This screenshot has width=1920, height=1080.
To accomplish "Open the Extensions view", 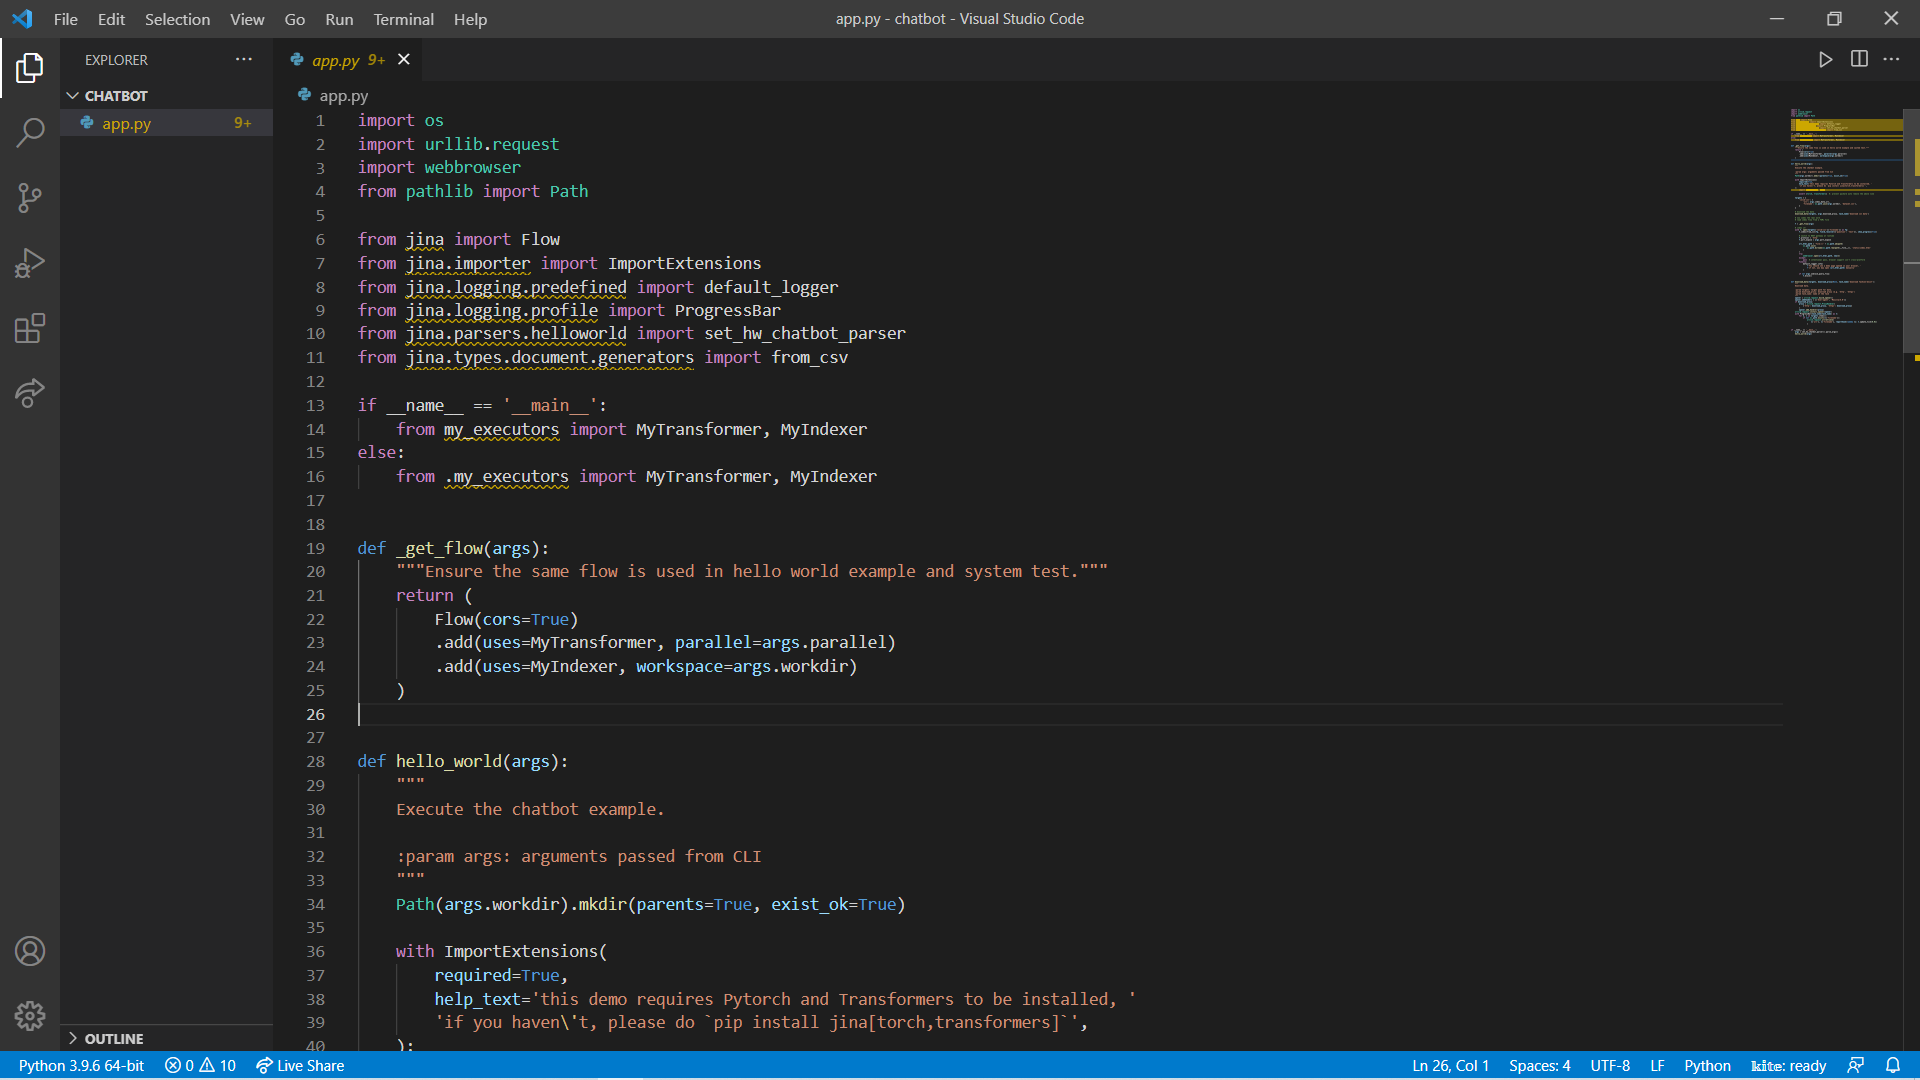I will [30, 328].
